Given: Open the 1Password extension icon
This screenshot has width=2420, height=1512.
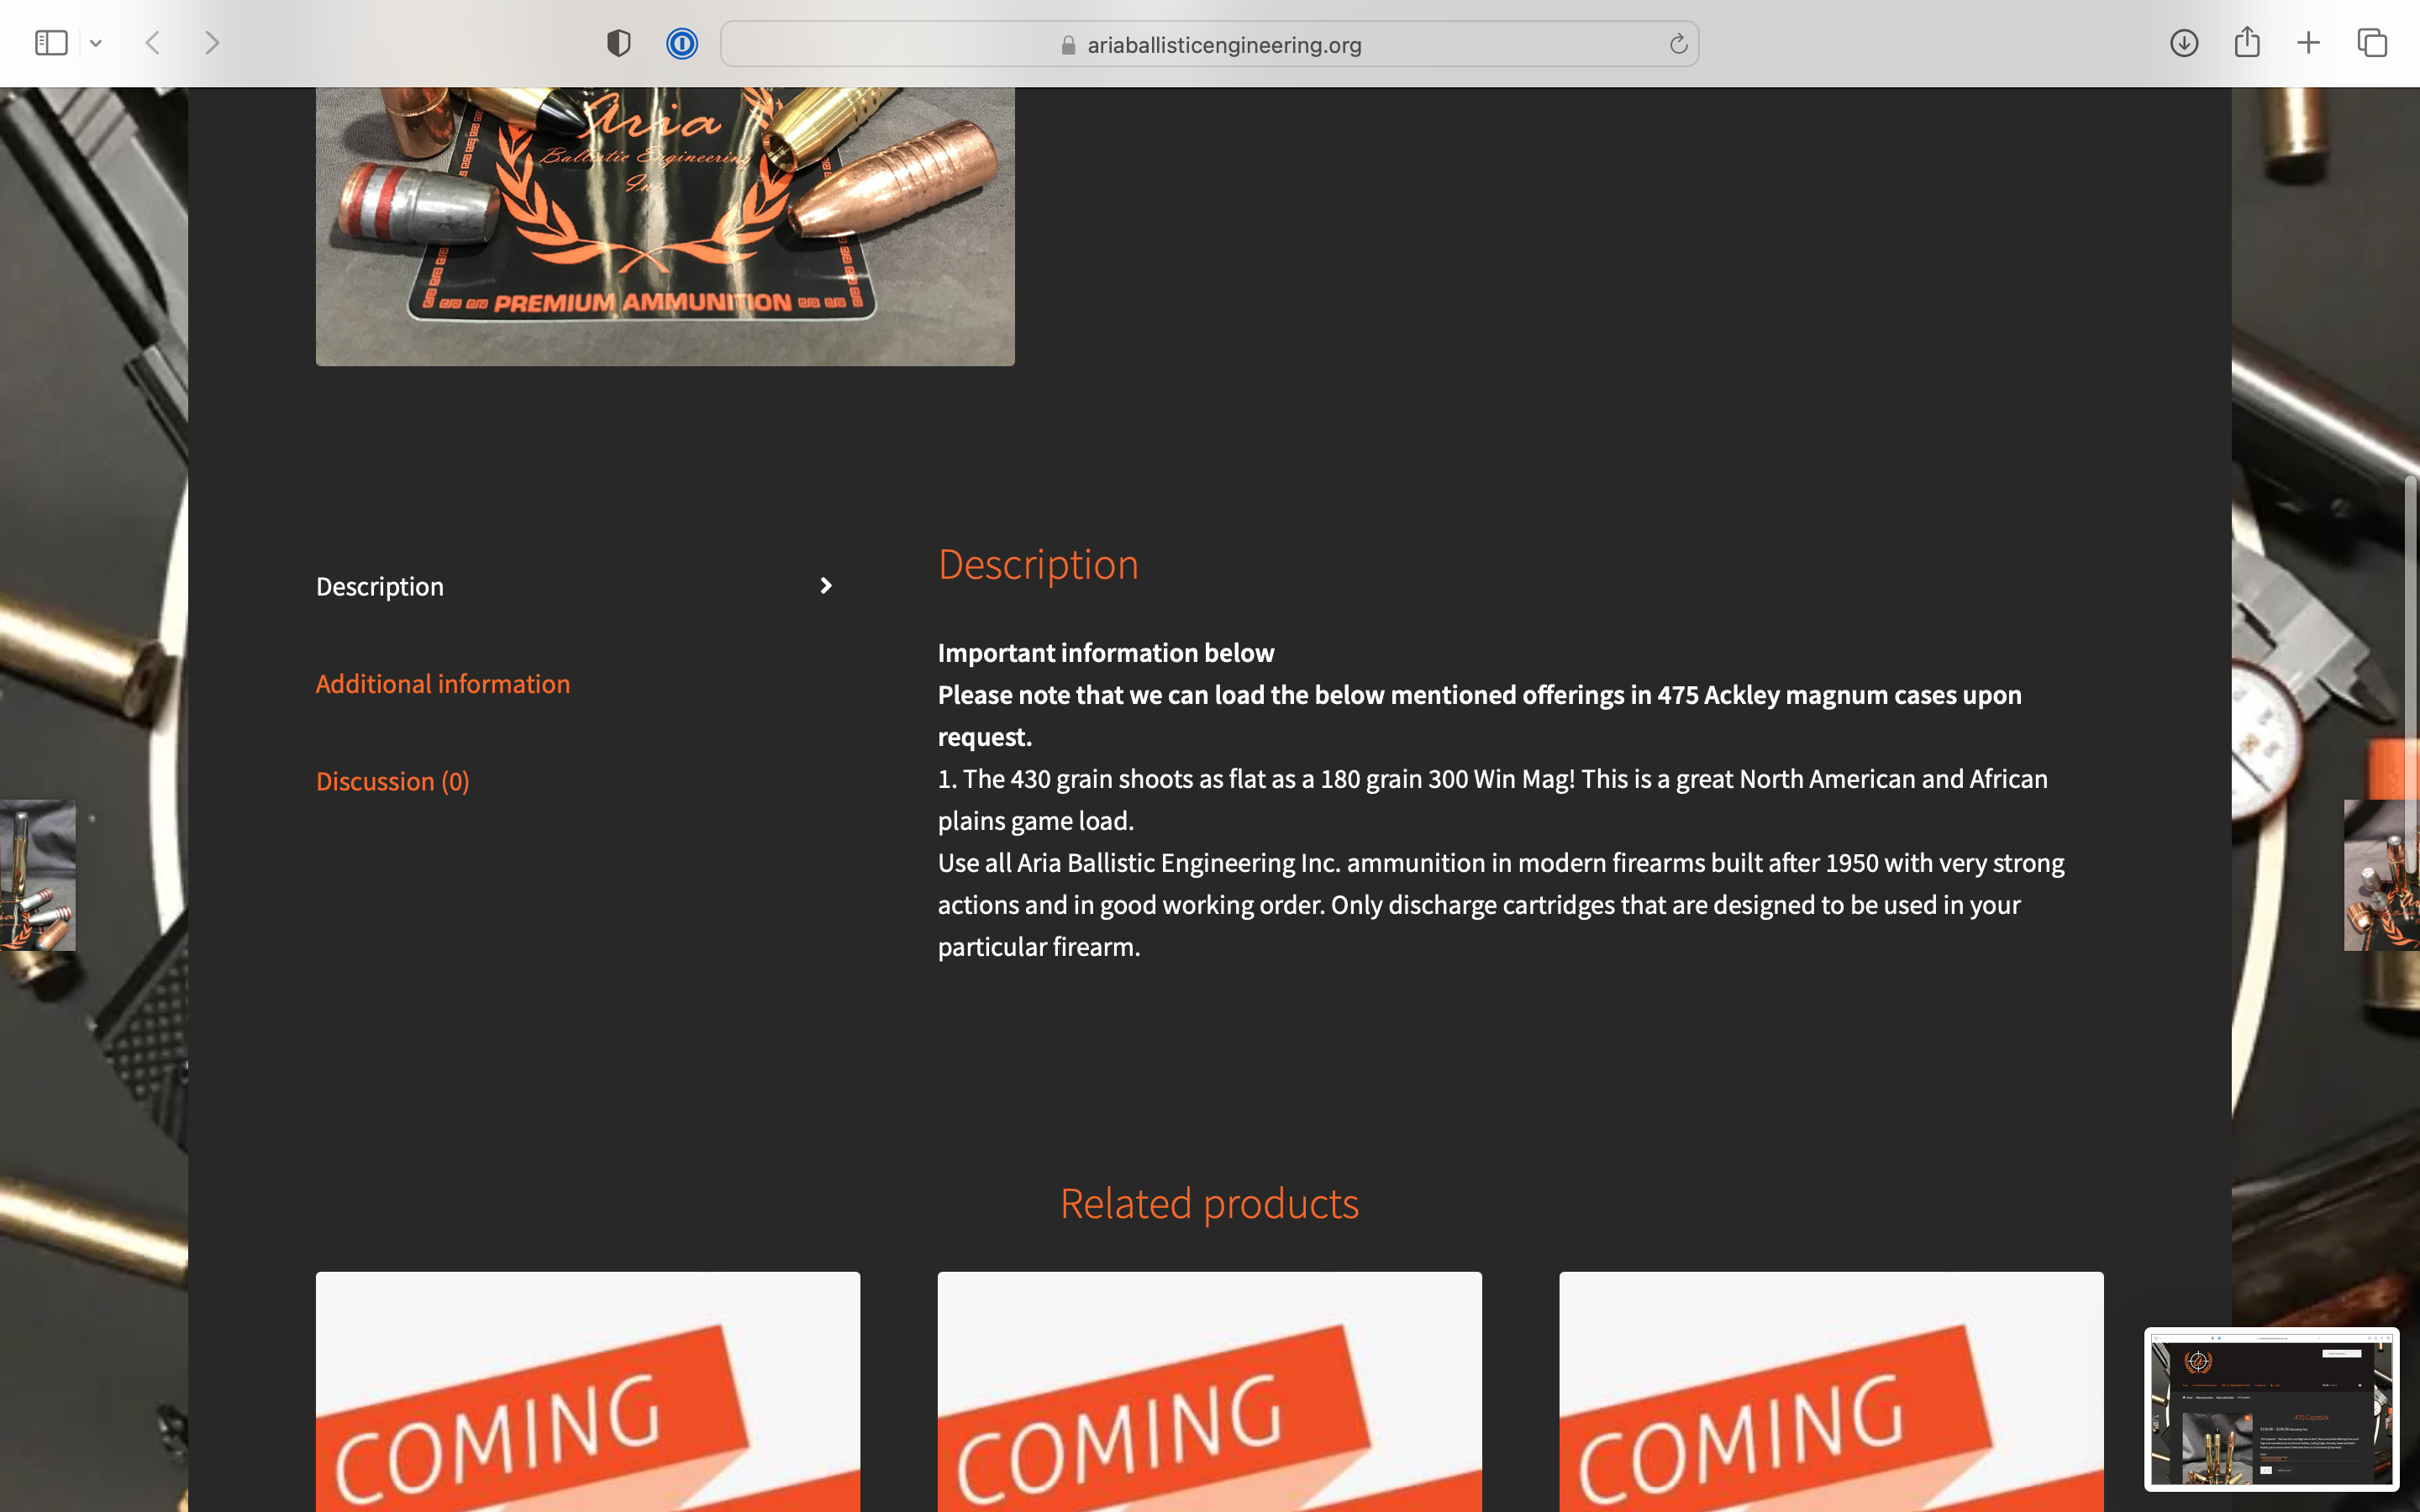Looking at the screenshot, I should pyautogui.click(x=682, y=43).
